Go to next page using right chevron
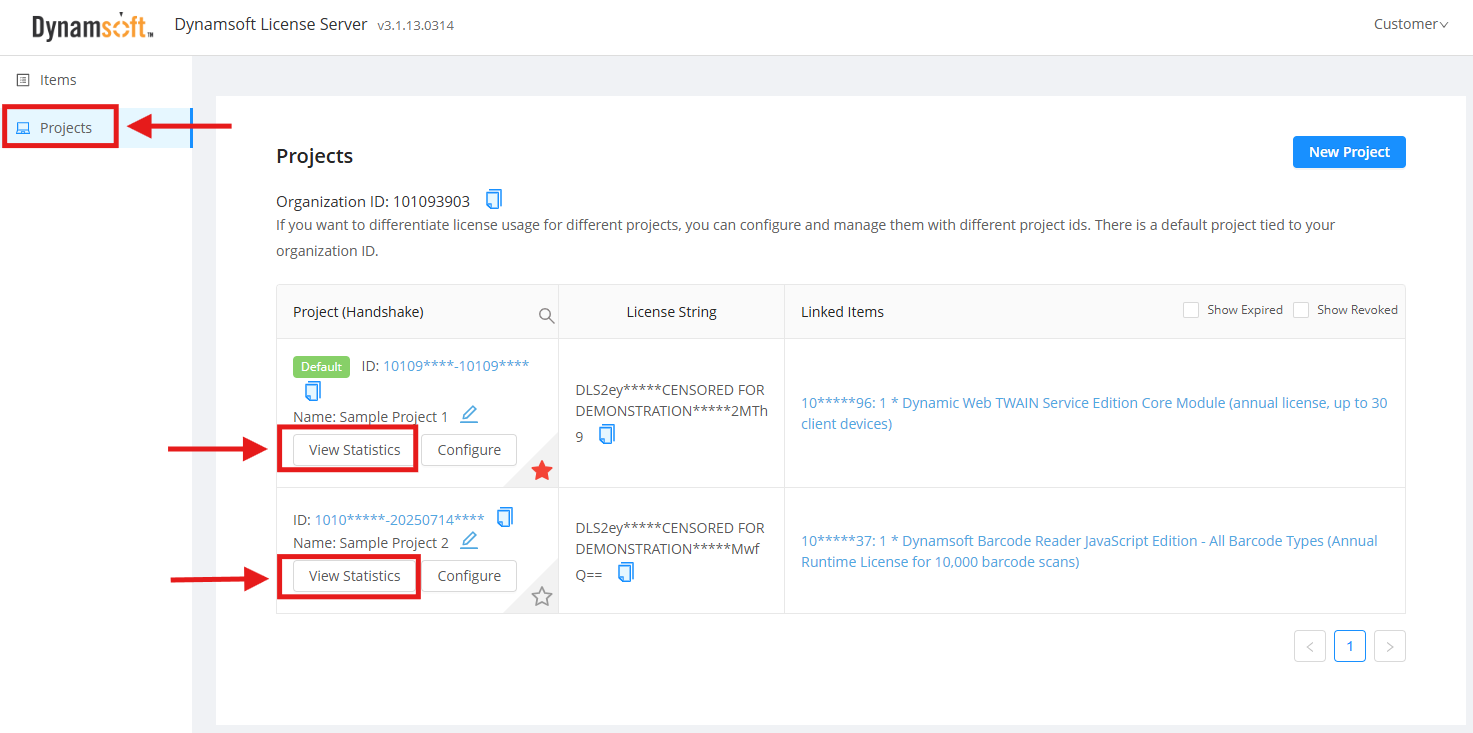Screen dimensions: 1473x733 (1390, 646)
